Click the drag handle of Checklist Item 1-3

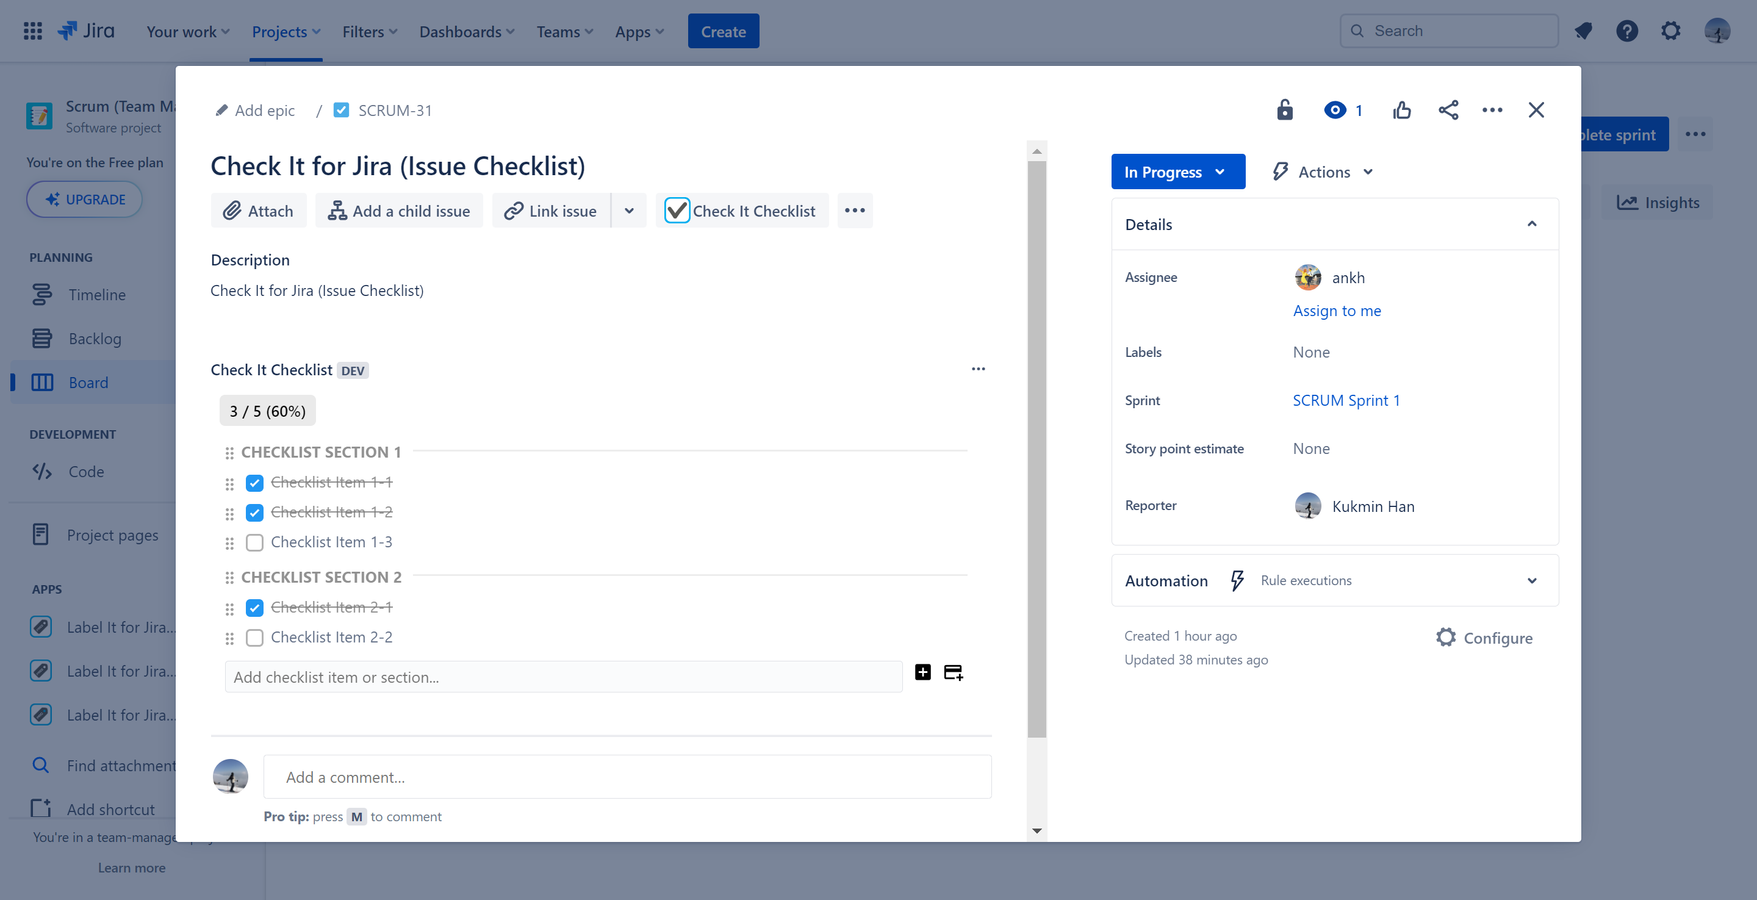click(229, 543)
